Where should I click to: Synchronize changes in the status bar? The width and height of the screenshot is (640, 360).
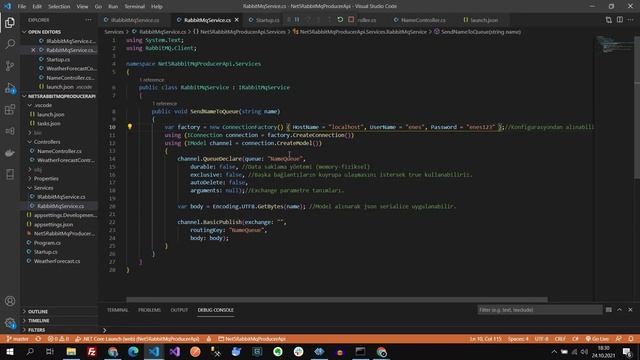(x=38, y=339)
